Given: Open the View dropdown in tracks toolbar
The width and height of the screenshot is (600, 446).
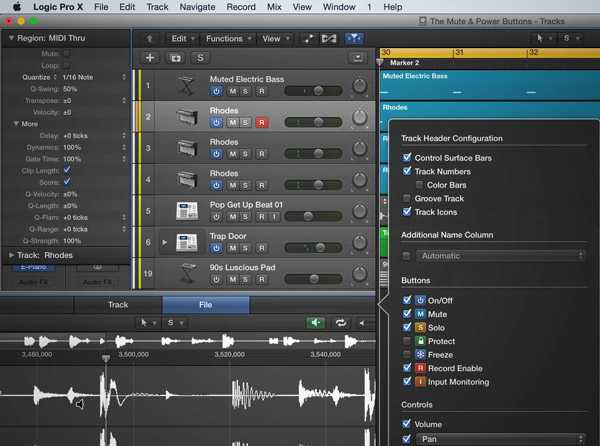Looking at the screenshot, I should pos(276,39).
